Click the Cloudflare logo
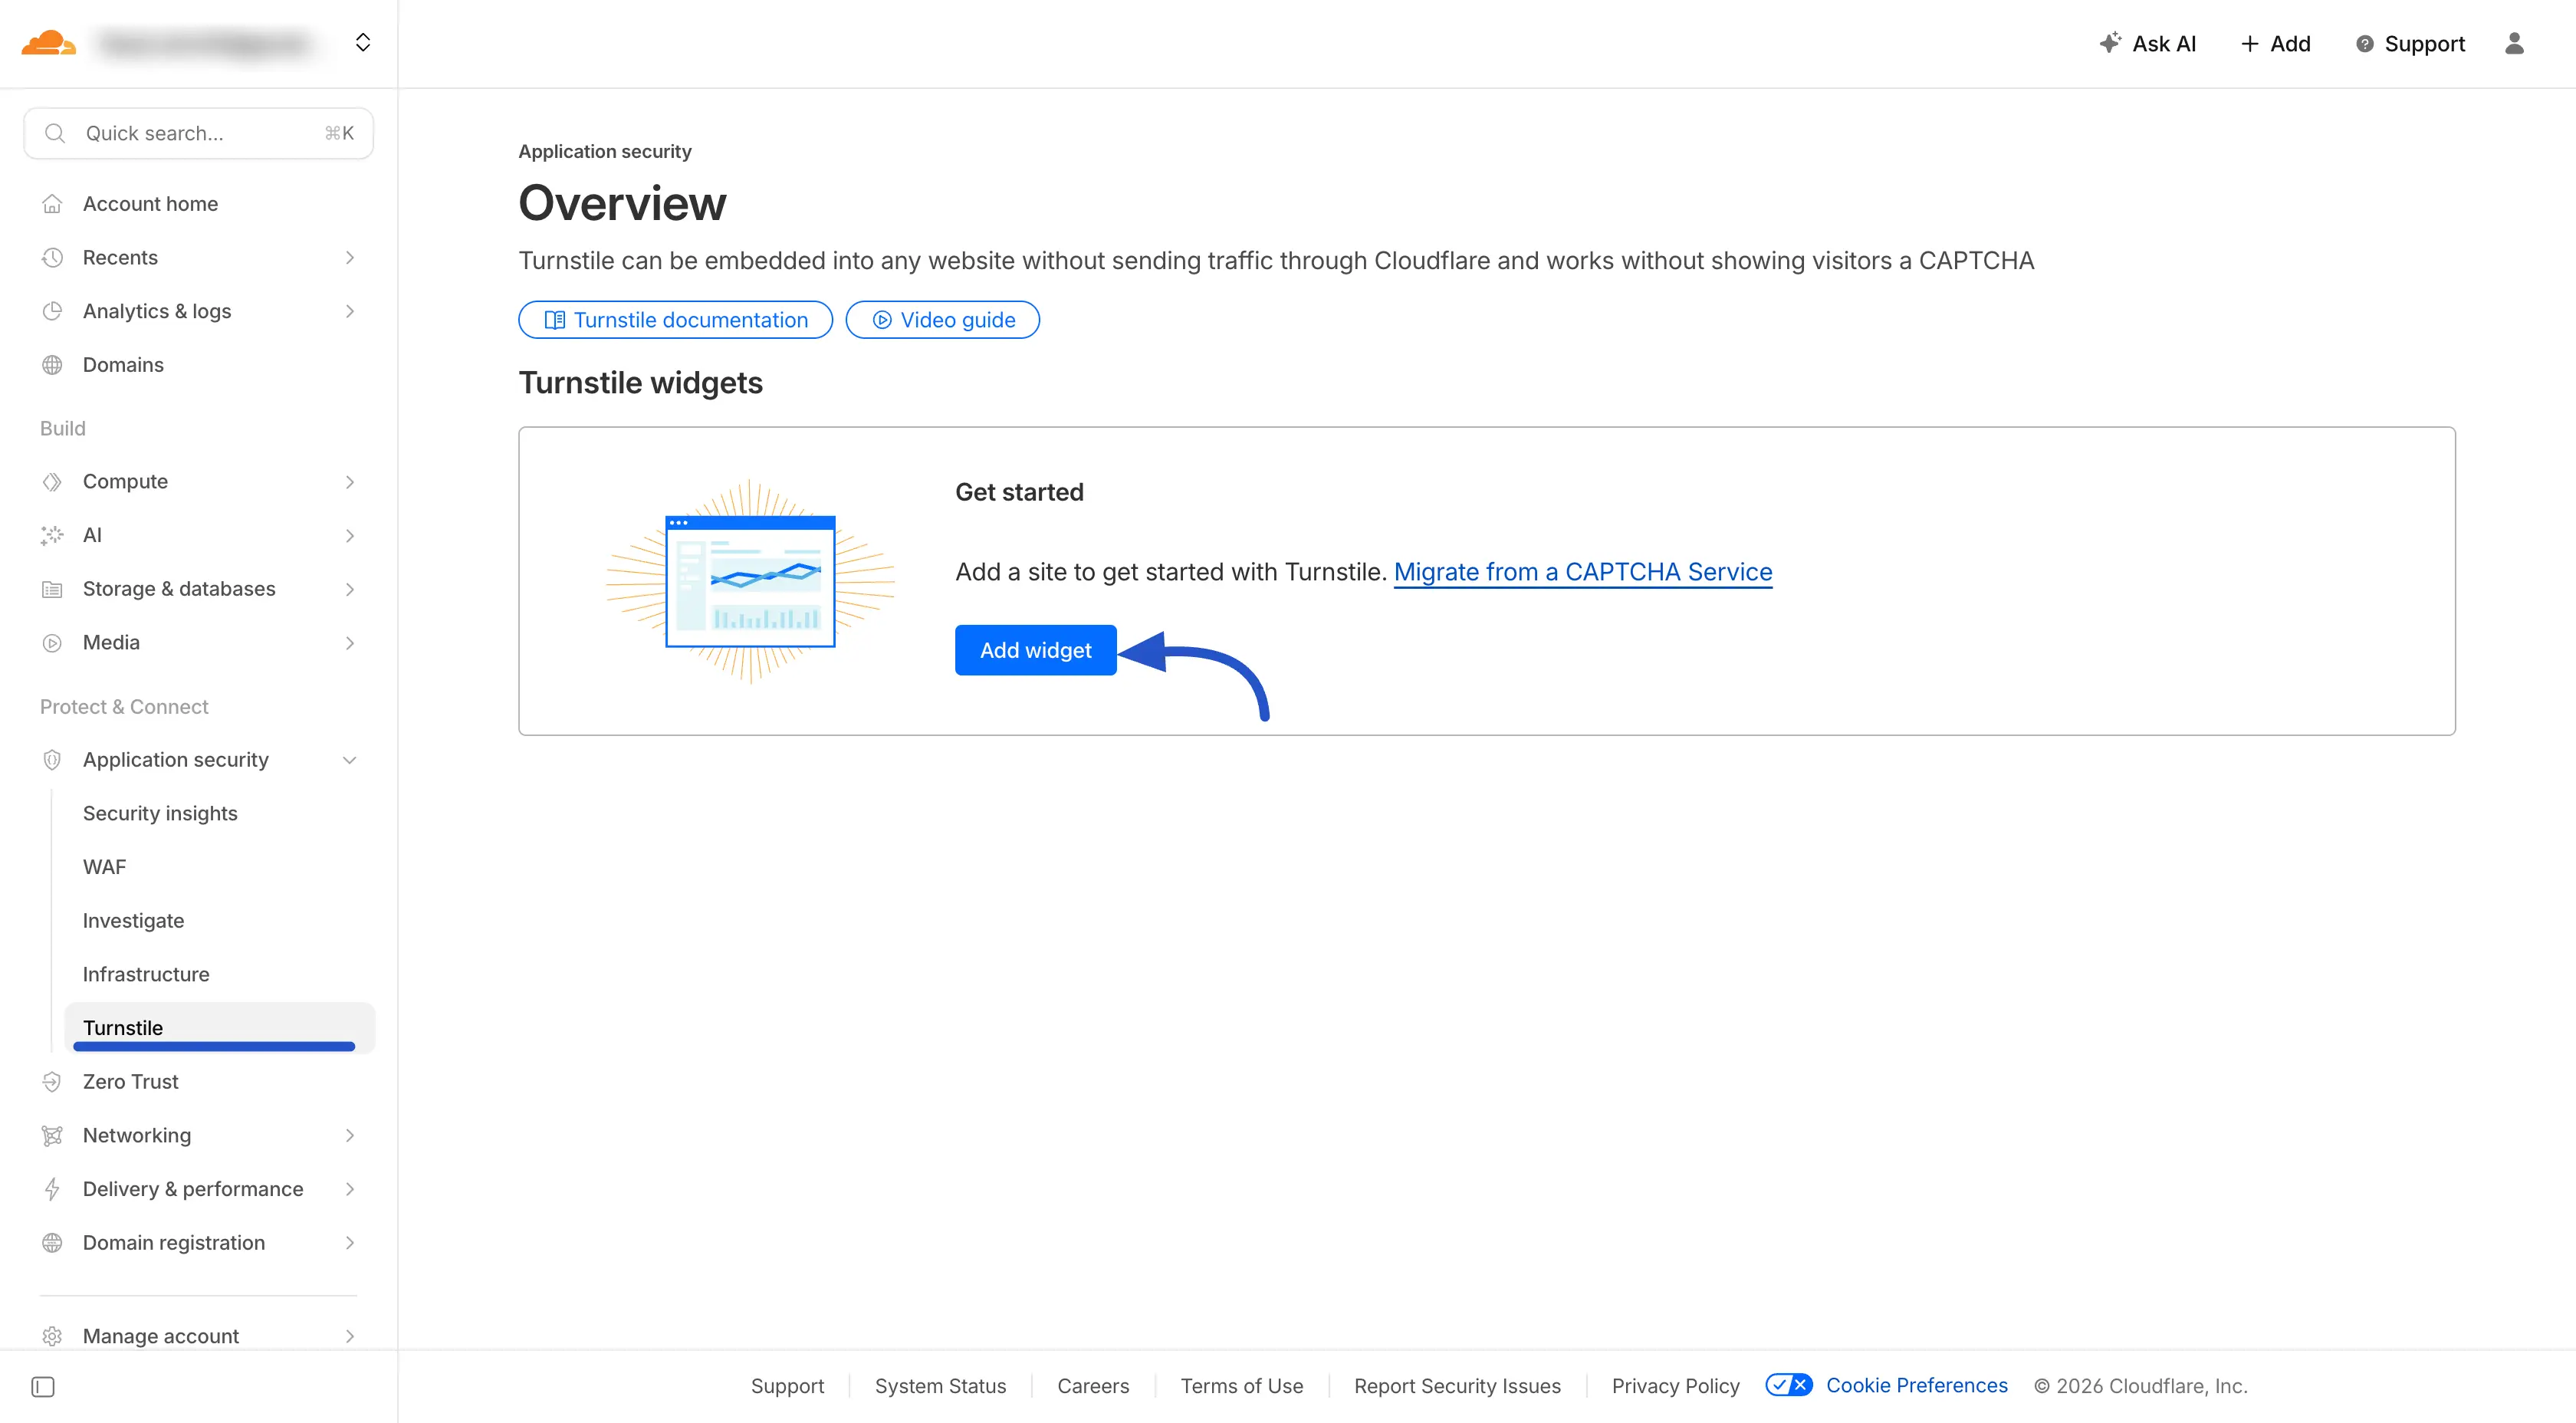The width and height of the screenshot is (2576, 1423). pos(49,42)
